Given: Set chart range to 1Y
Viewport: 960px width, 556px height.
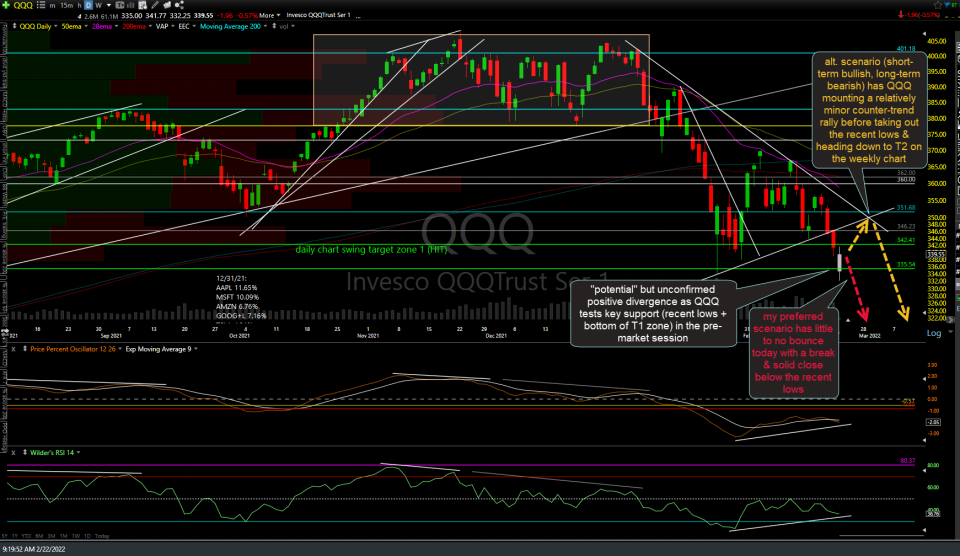Looking at the screenshot, I should [x=15, y=536].
